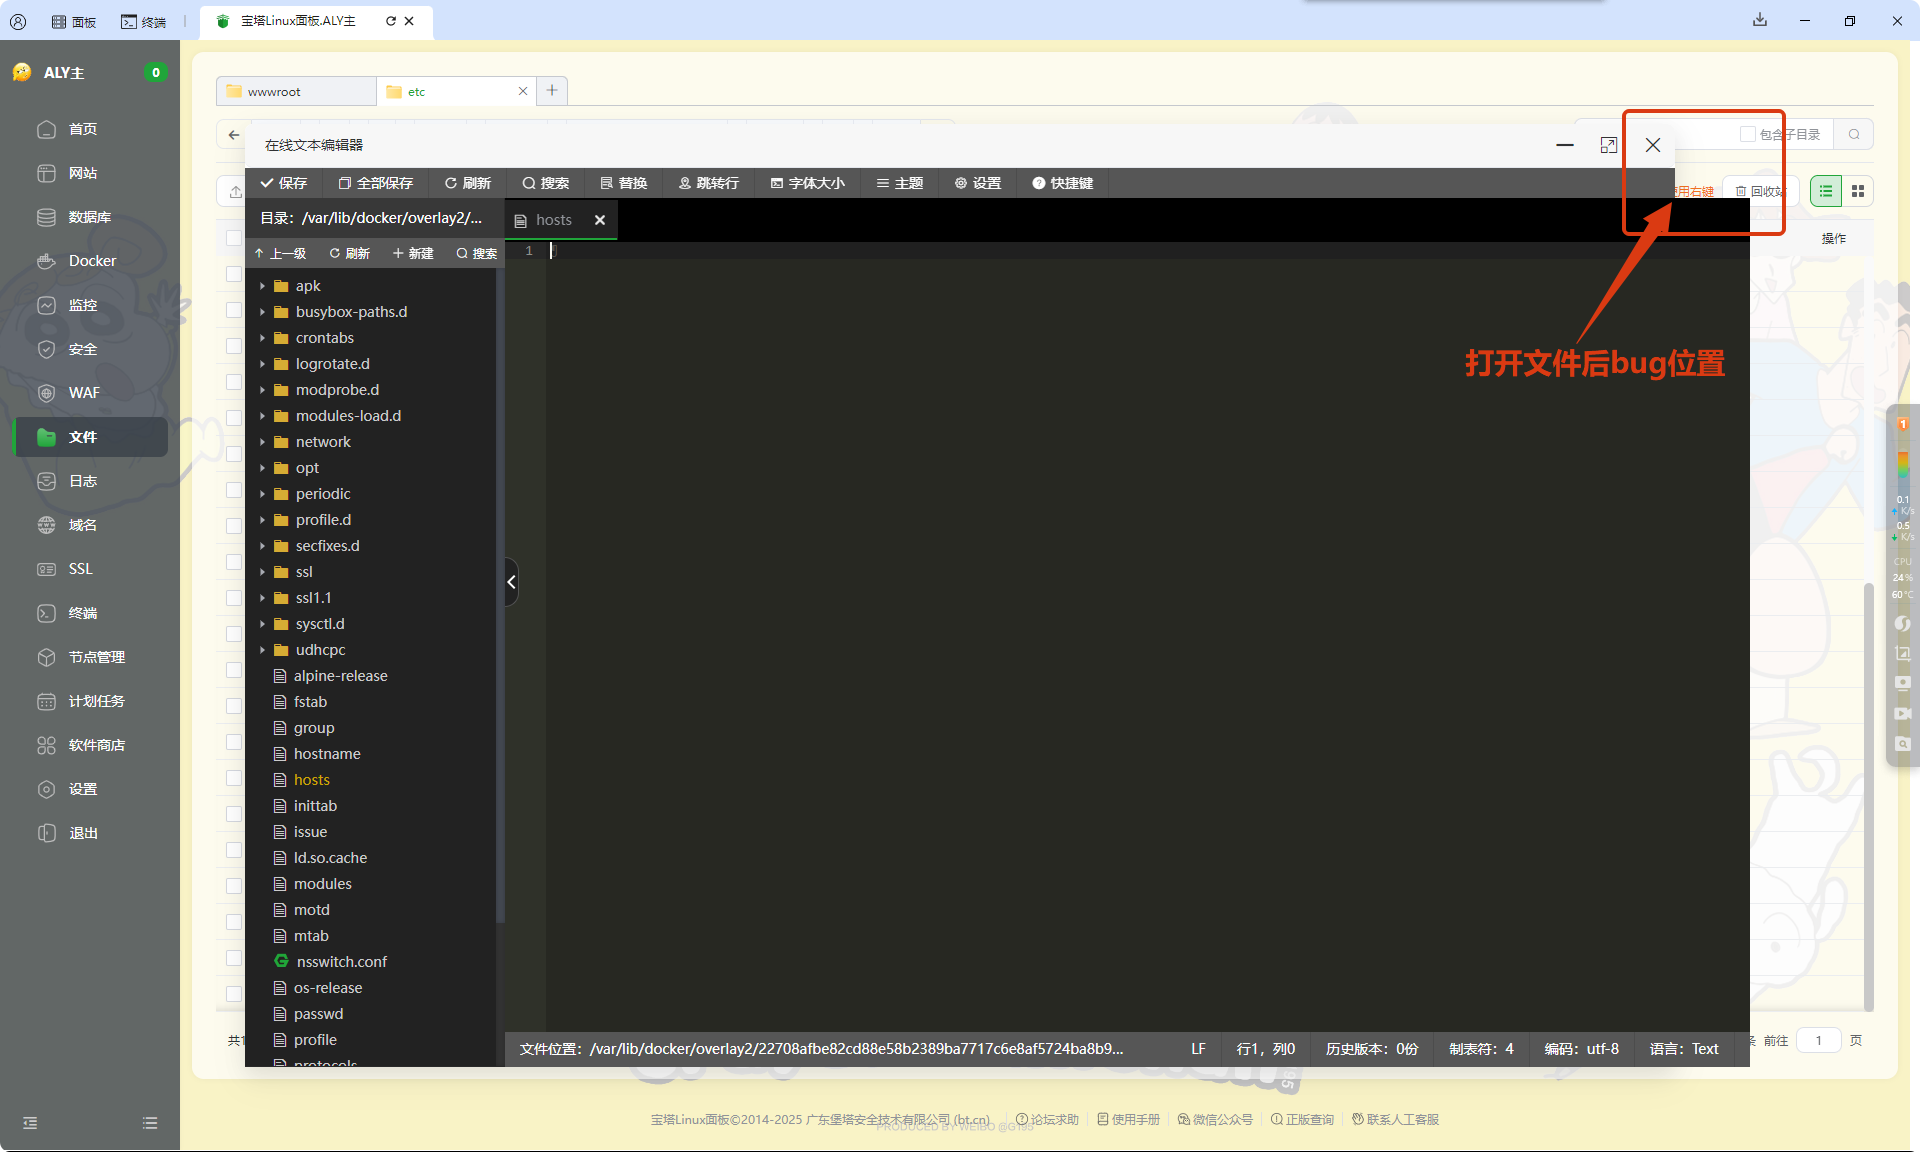1920x1152 pixels.
Task: Open the 搜索 search tool in the editor toolbar
Action: click(545, 183)
